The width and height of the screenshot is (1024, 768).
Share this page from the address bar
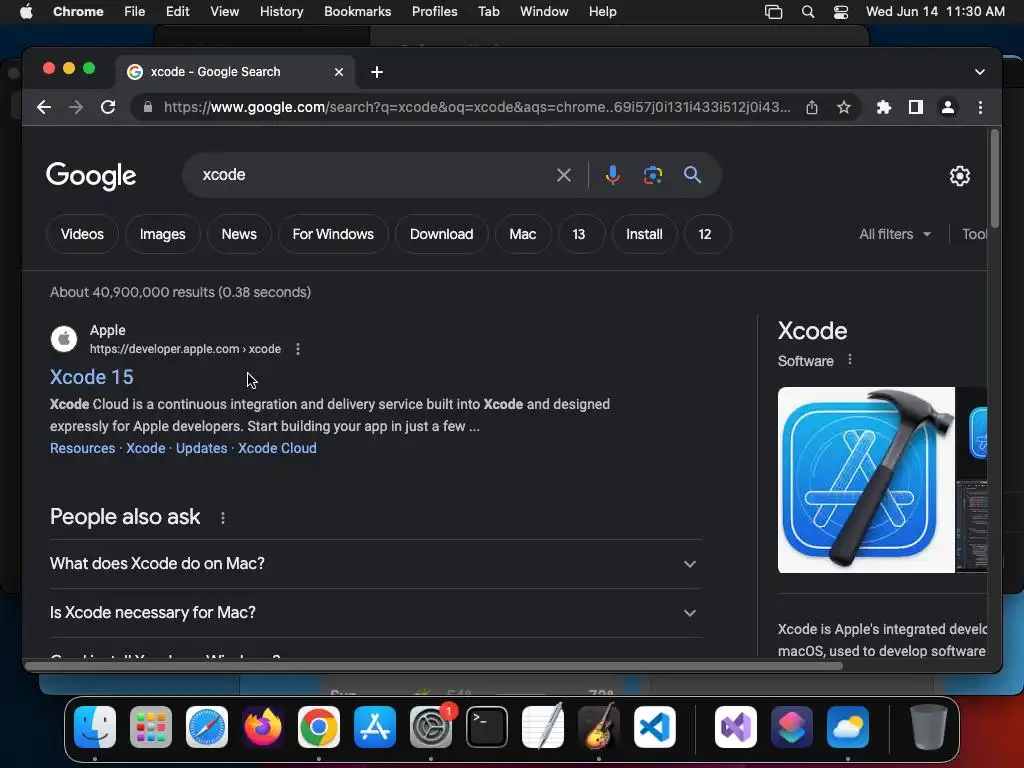click(x=812, y=107)
